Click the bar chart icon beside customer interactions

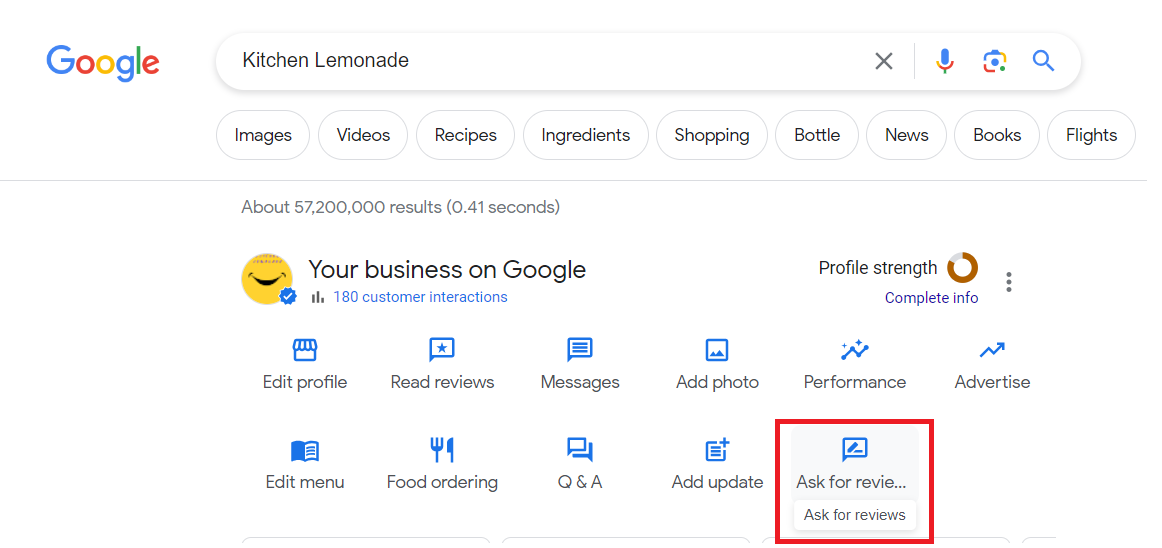(x=318, y=297)
